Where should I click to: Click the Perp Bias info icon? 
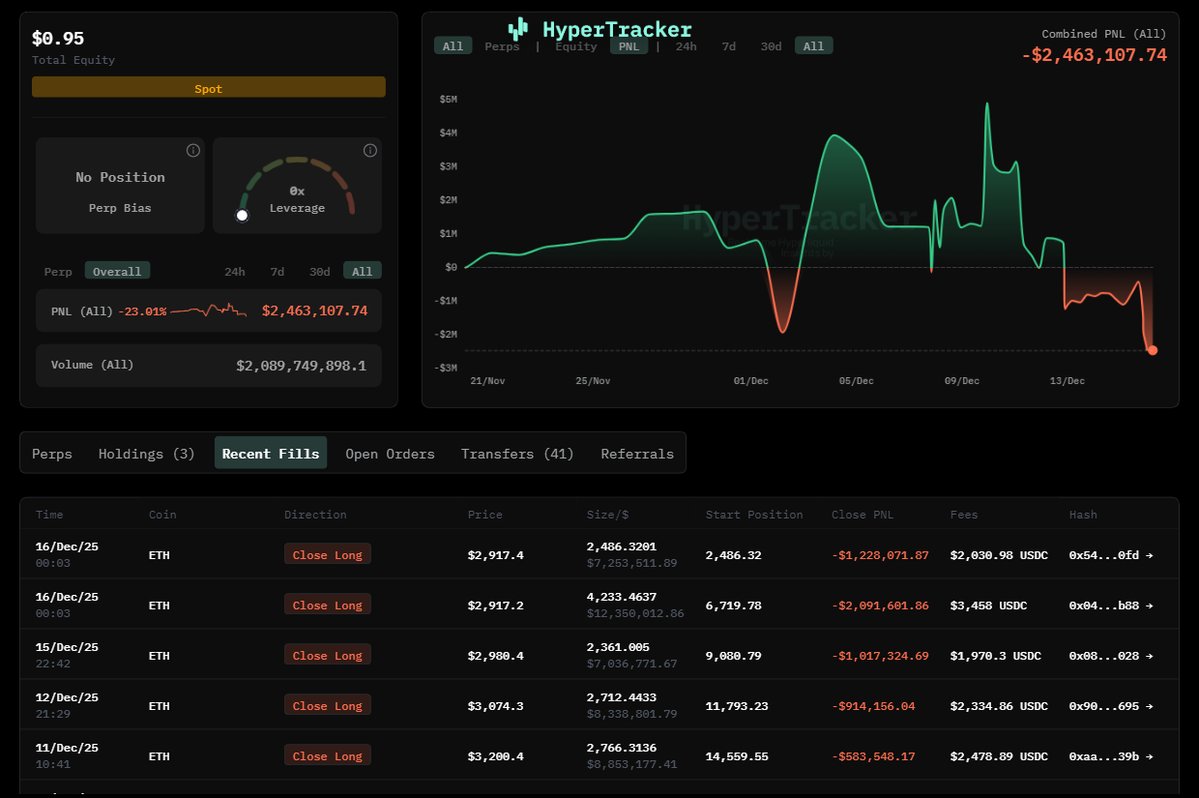(193, 151)
